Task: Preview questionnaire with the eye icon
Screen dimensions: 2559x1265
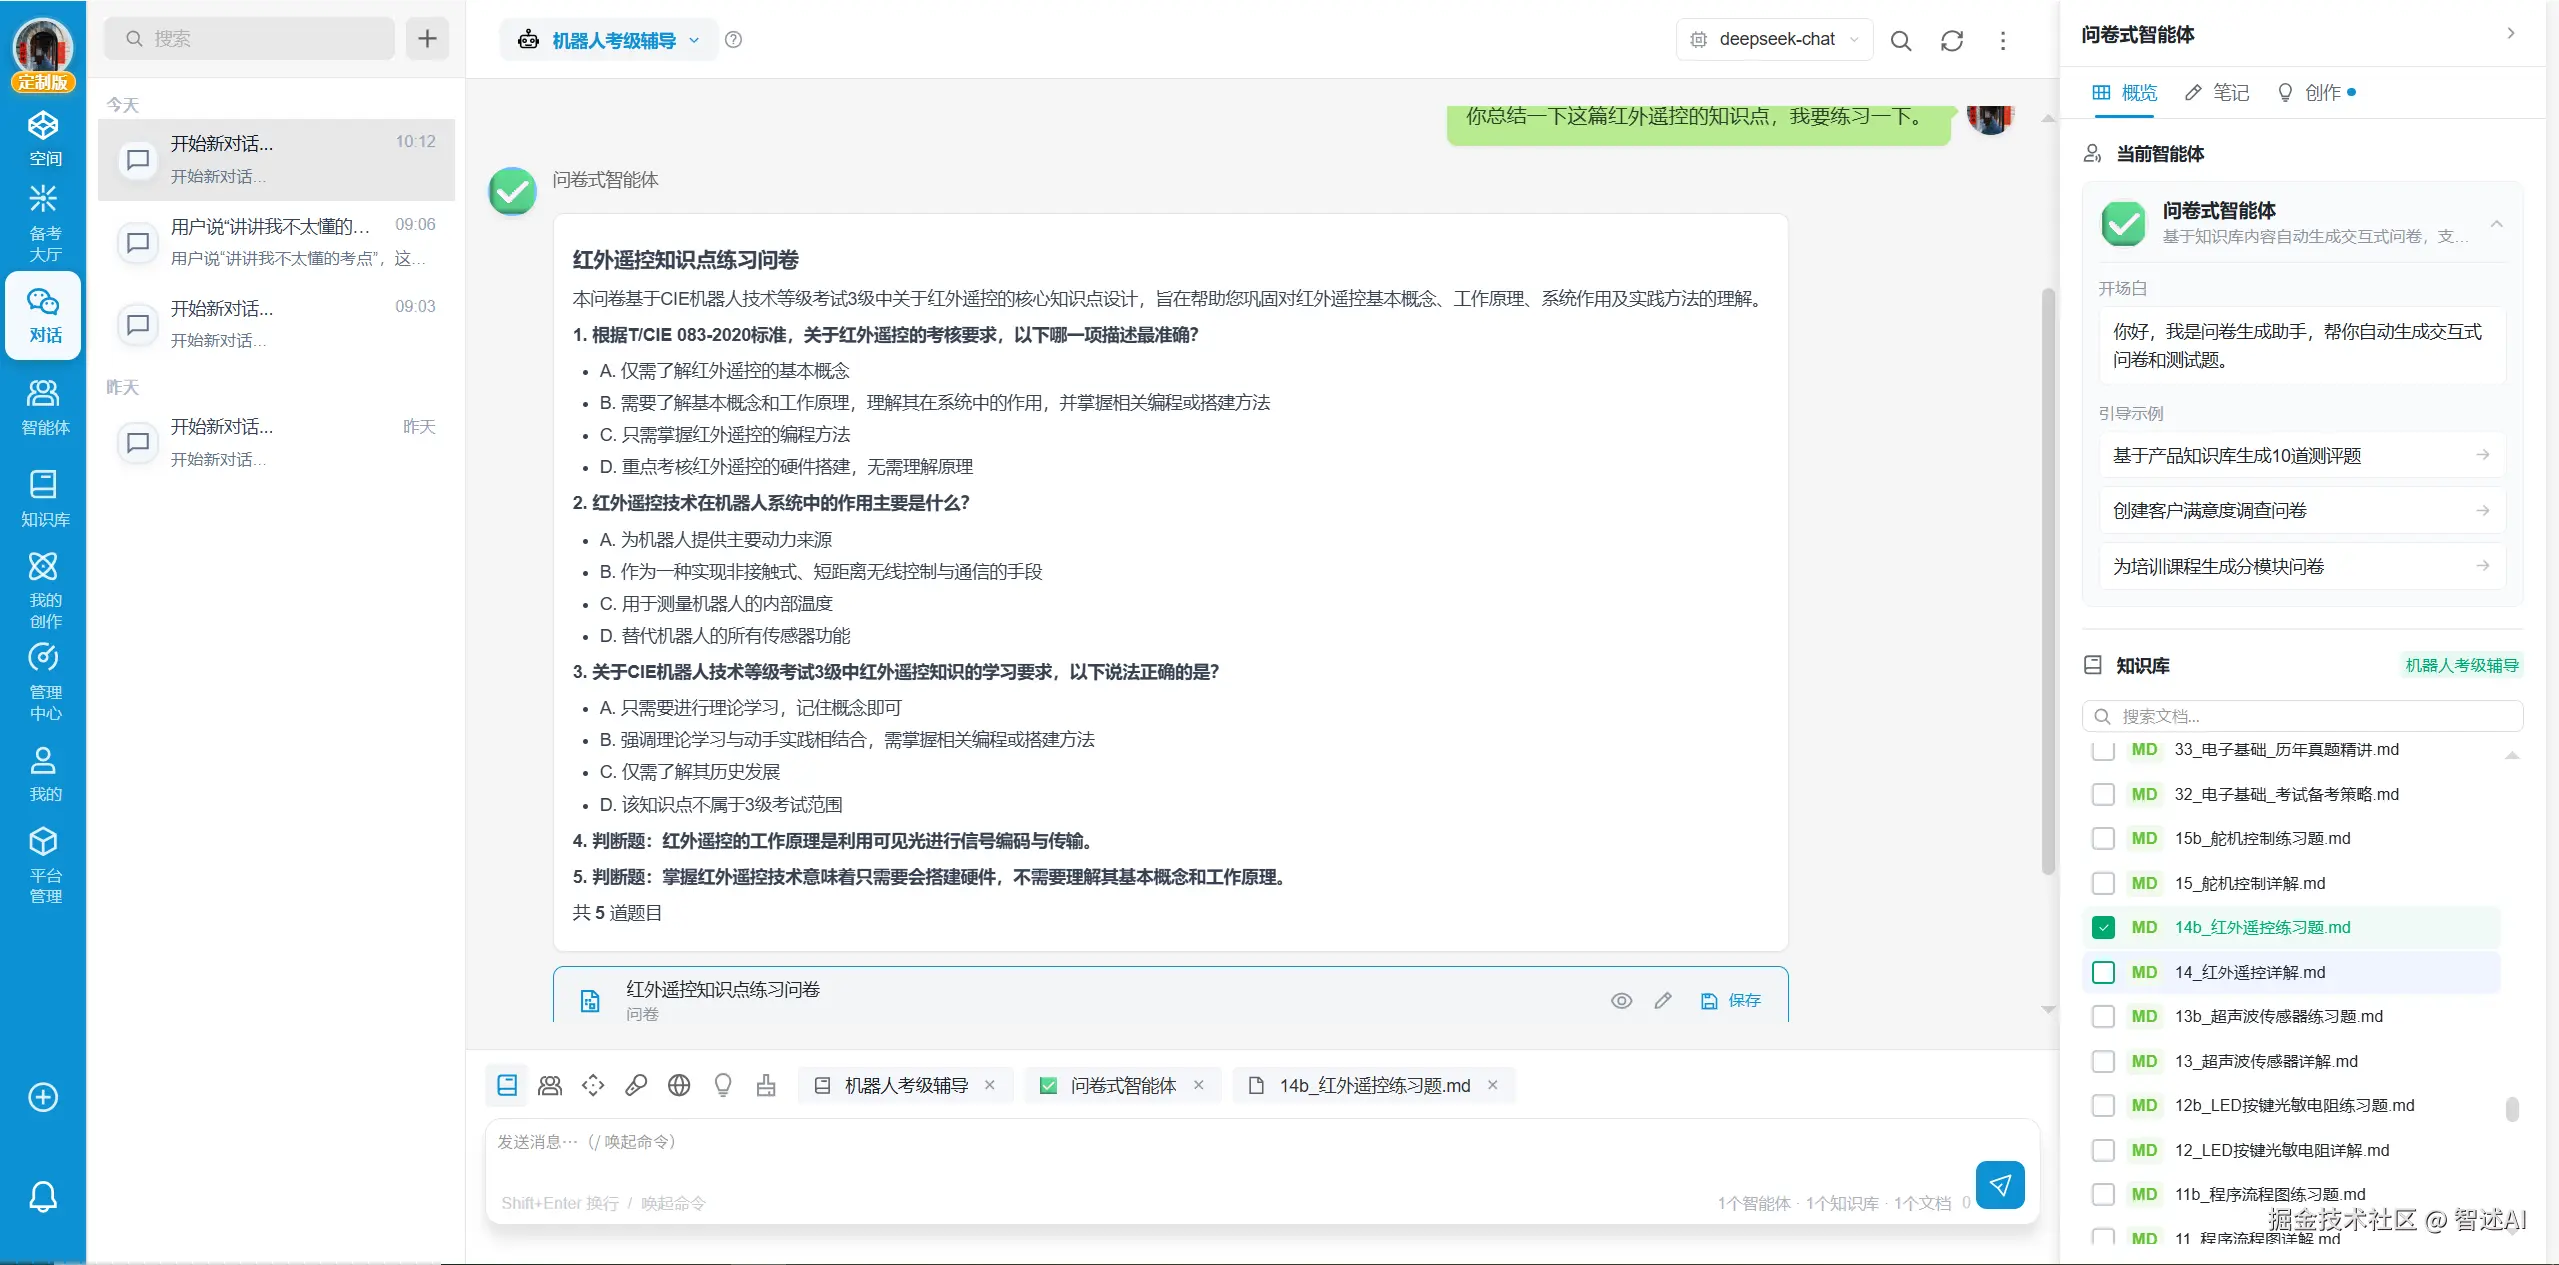Action: click(x=1621, y=1001)
